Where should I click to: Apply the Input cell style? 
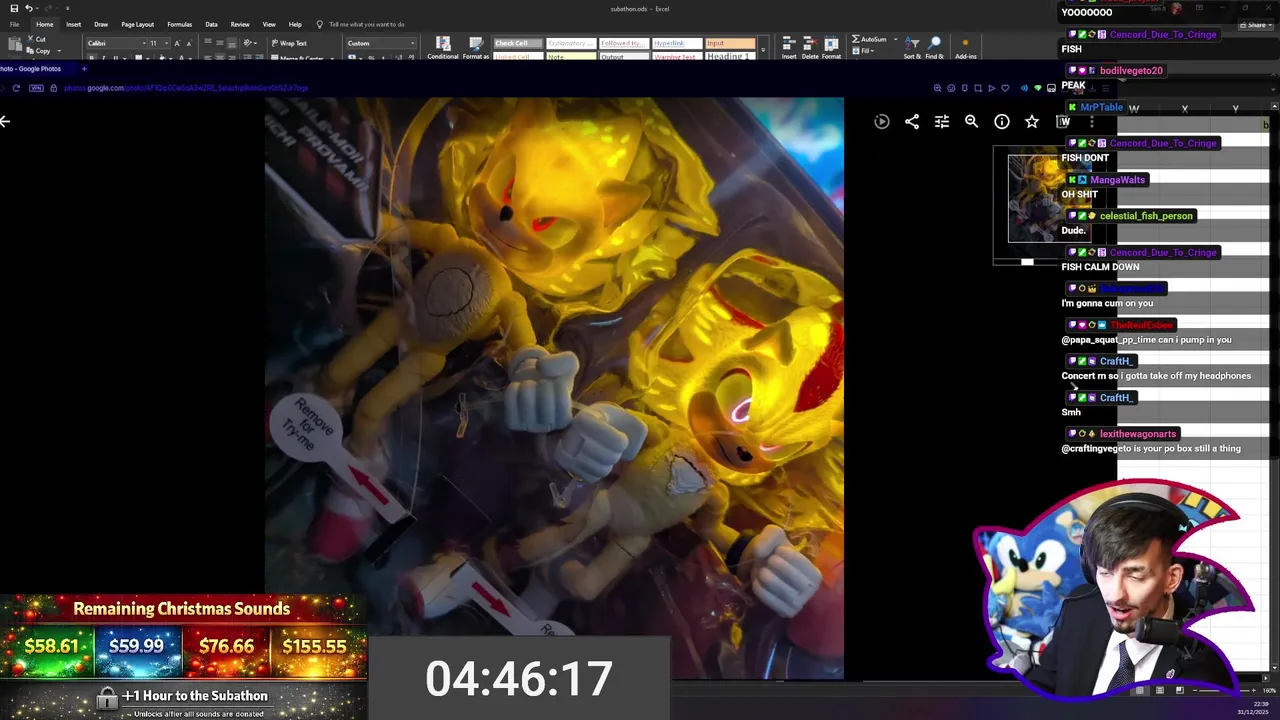click(730, 43)
